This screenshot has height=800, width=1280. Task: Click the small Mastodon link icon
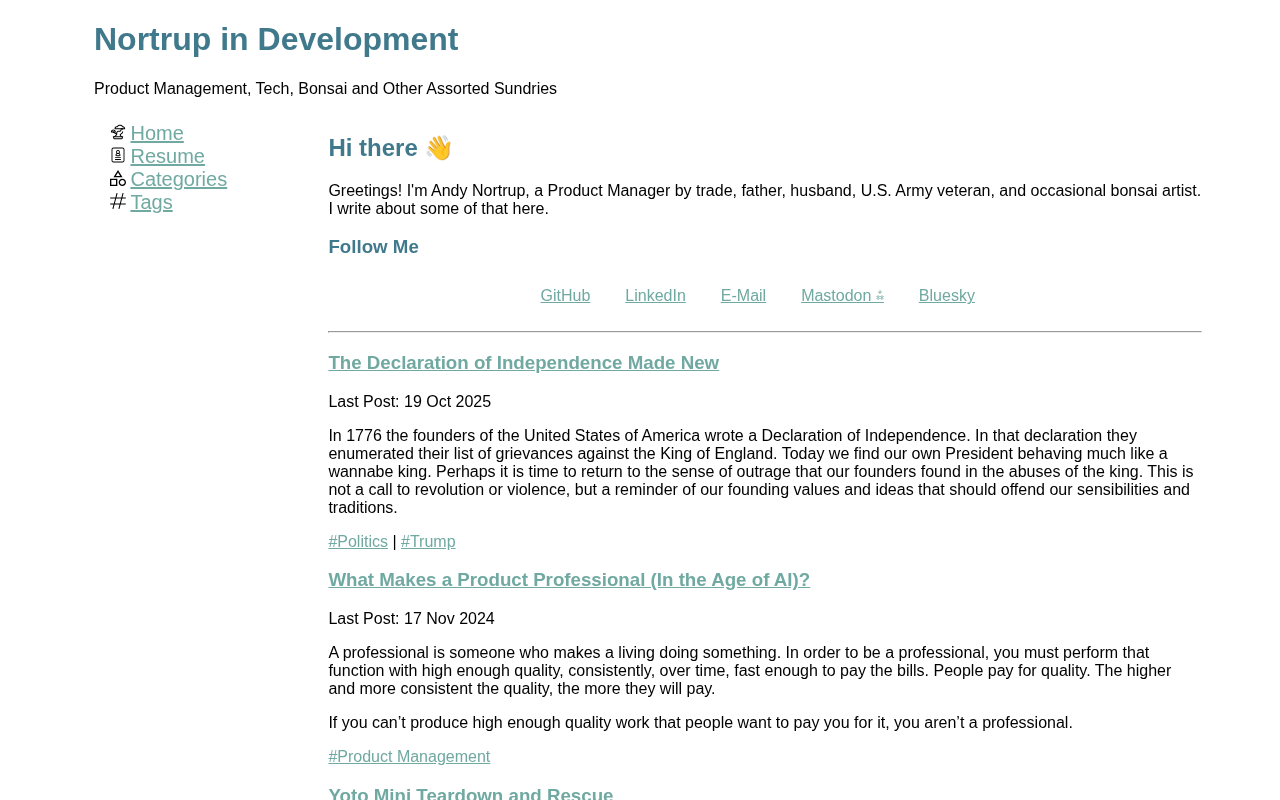click(880, 296)
